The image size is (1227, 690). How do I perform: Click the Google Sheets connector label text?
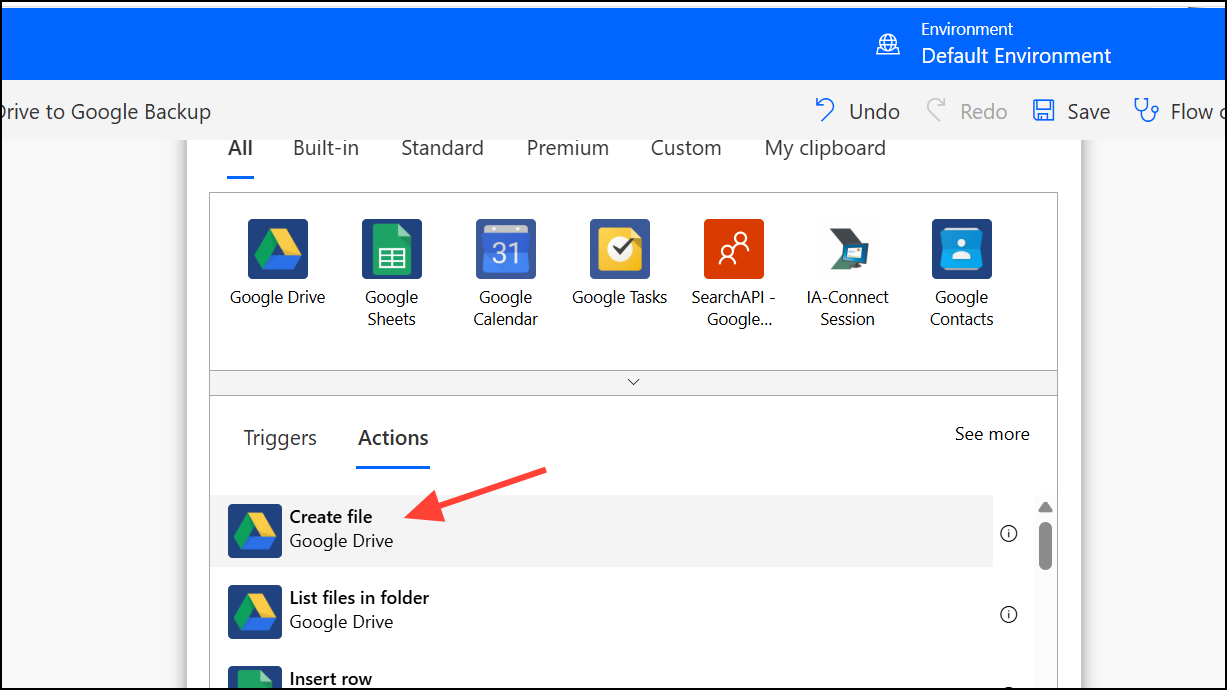click(391, 308)
